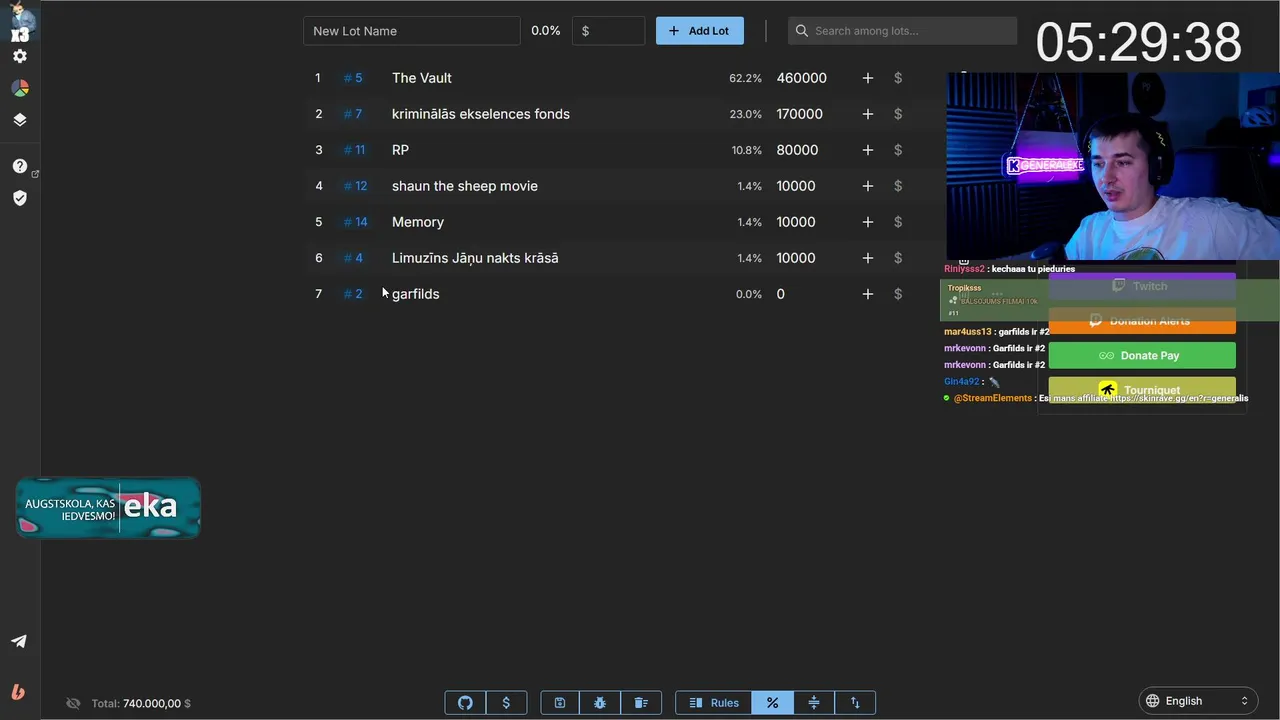Focus the New Lot Name field
Viewport: 1280px width, 720px height.
411,31
